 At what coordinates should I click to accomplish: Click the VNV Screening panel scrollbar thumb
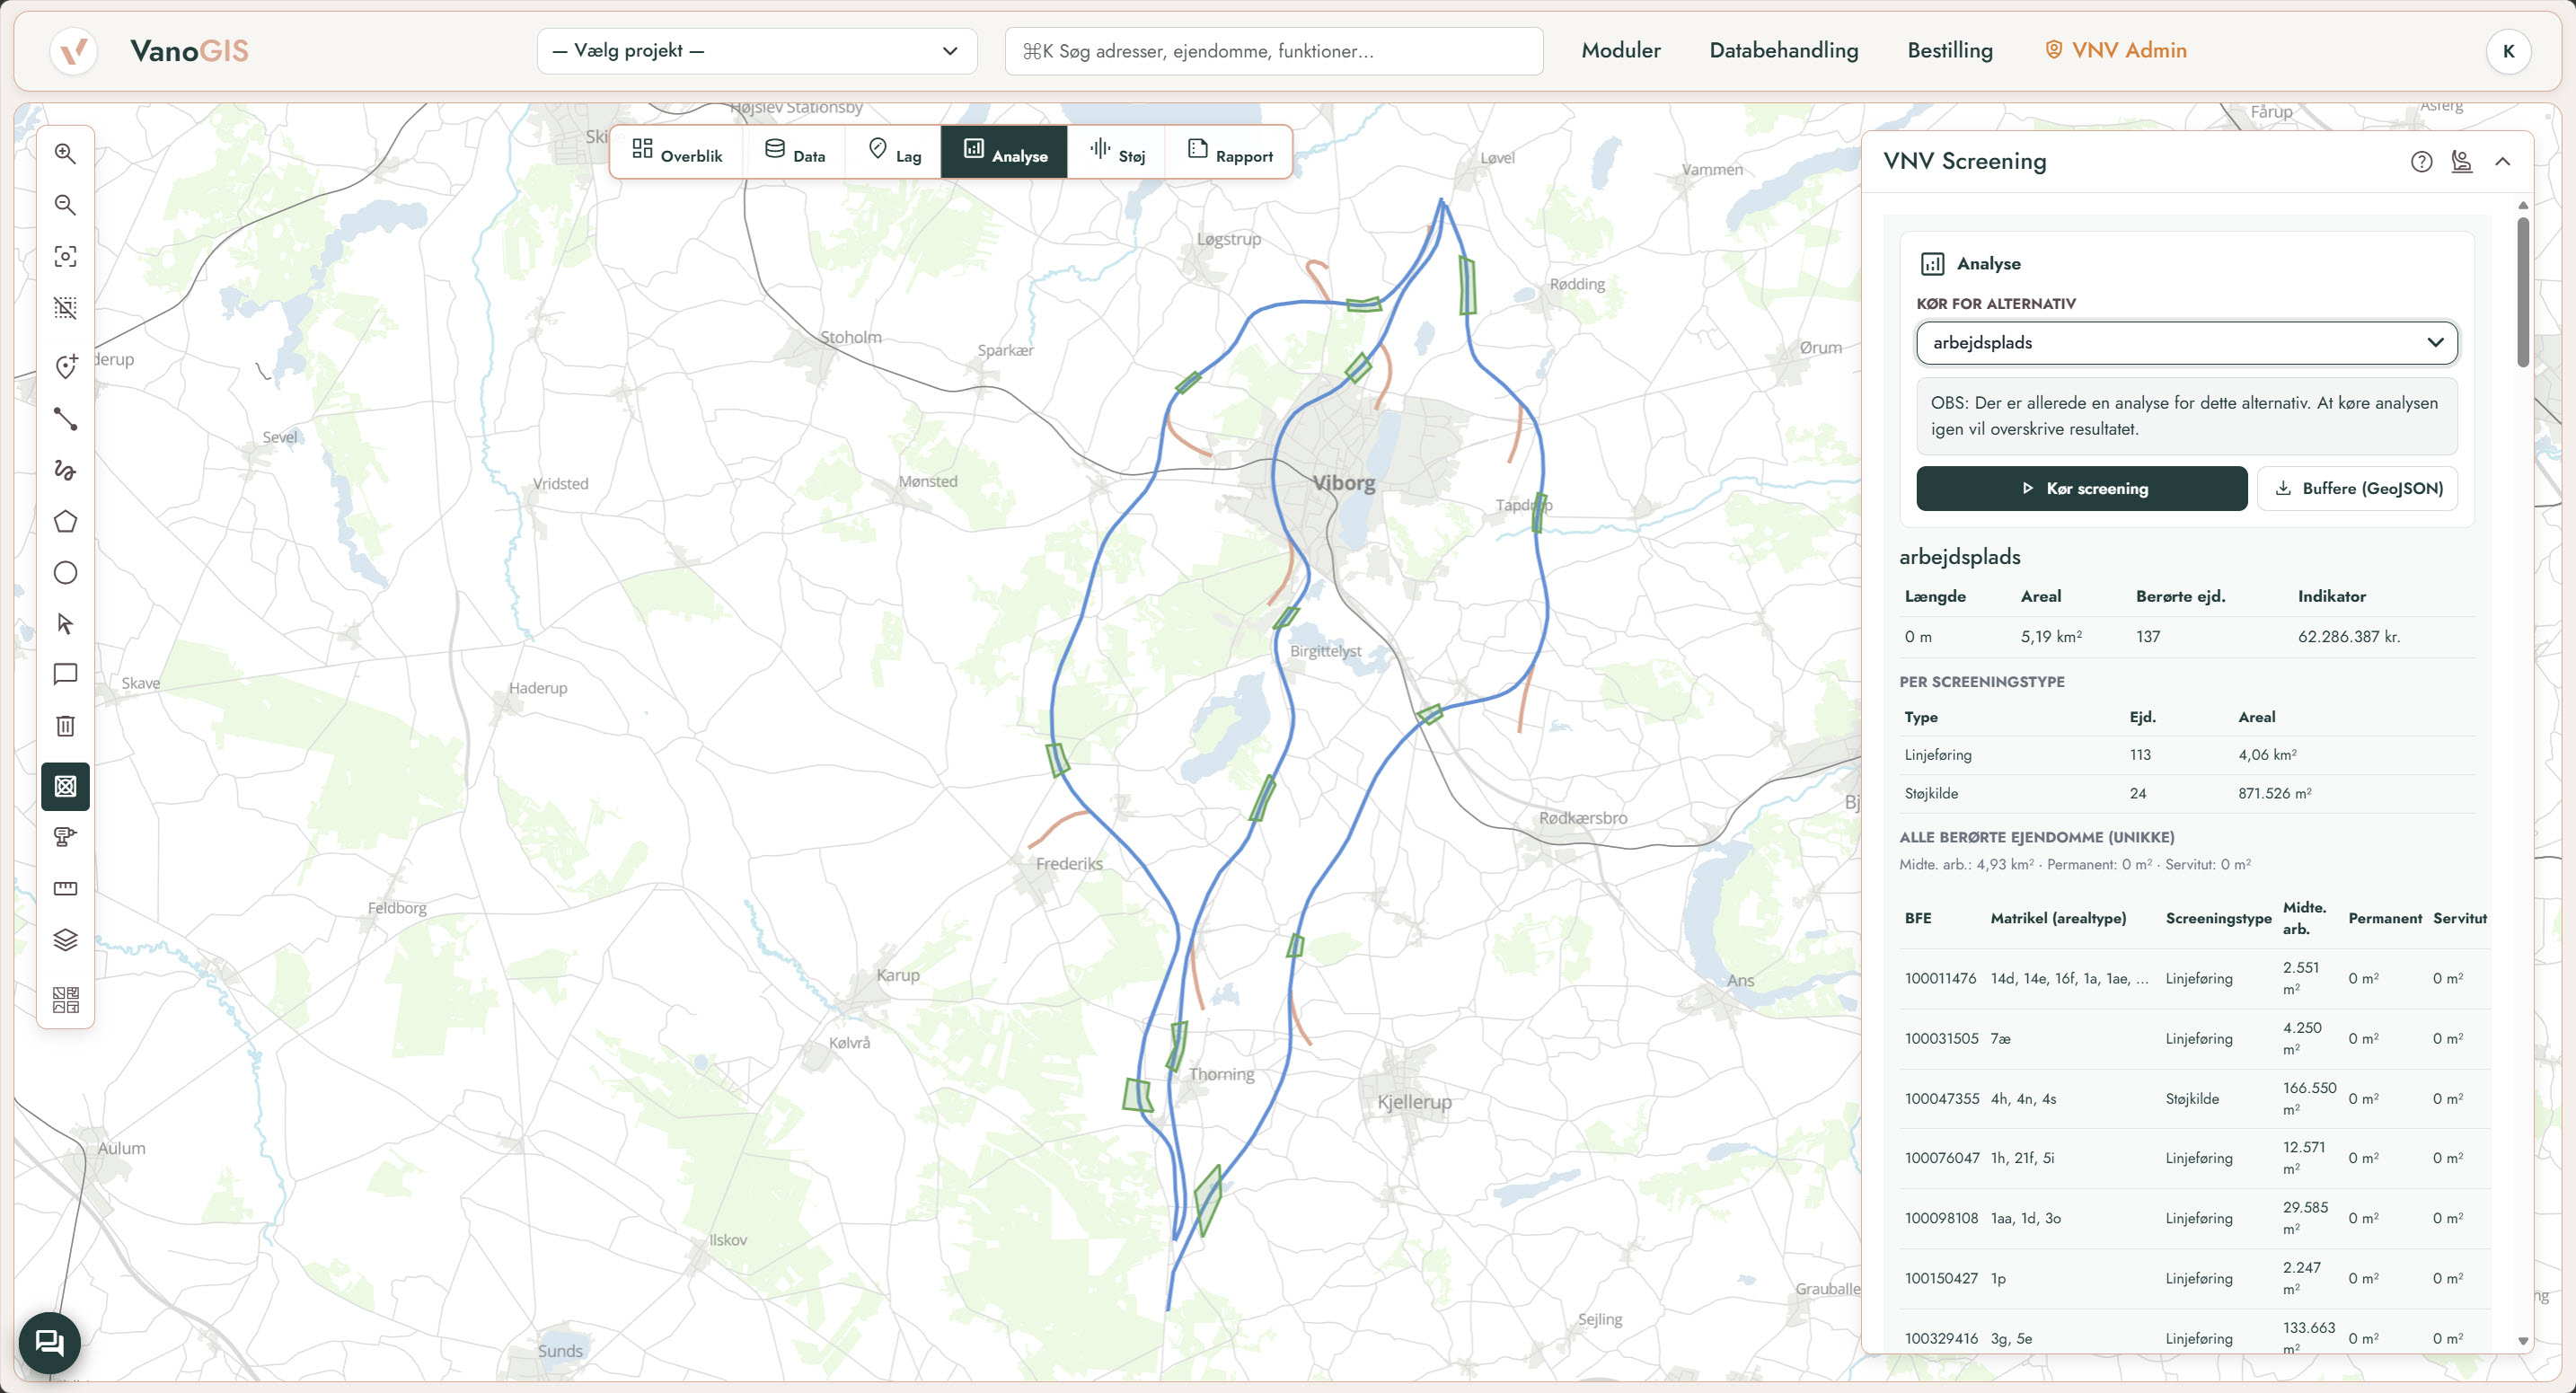(2523, 290)
